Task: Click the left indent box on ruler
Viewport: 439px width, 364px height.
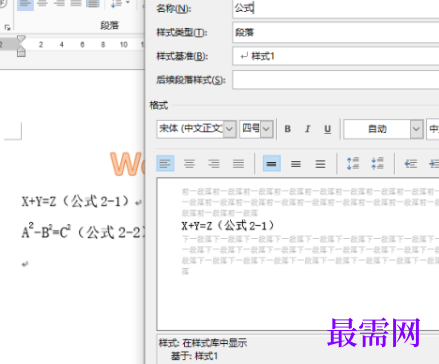Action: click(21, 53)
